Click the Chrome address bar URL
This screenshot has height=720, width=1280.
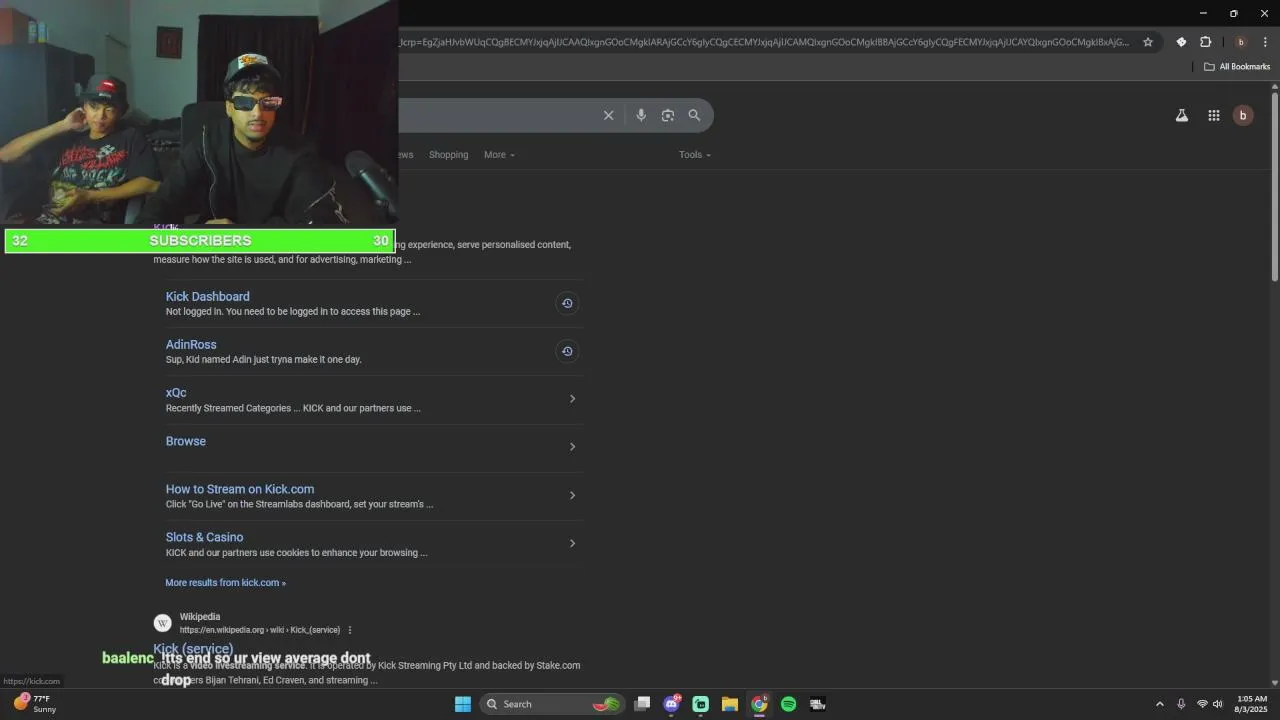point(764,42)
